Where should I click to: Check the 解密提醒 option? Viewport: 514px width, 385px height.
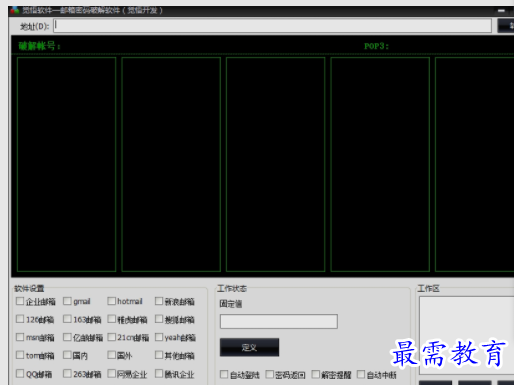[315, 374]
